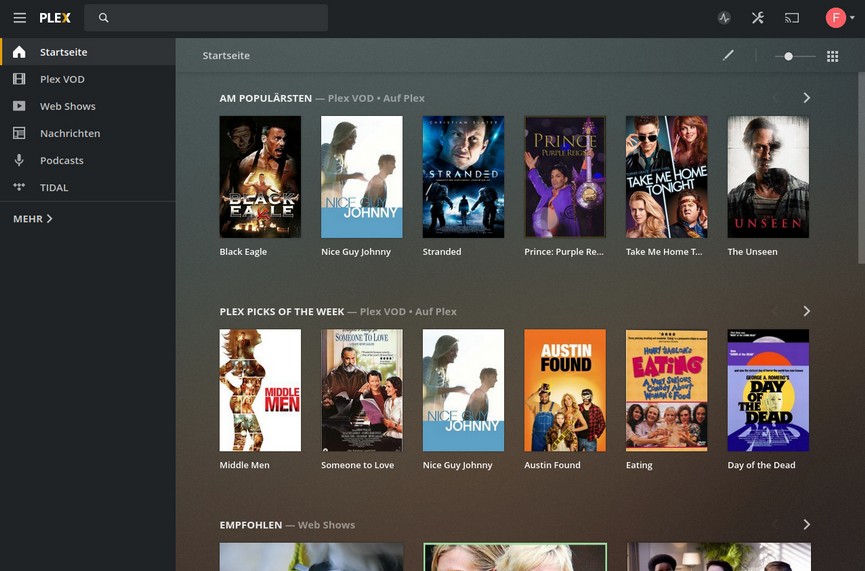Screen dimensions: 865x571
Task: Open the EMPFOHLEN section heading
Action: tap(250, 525)
